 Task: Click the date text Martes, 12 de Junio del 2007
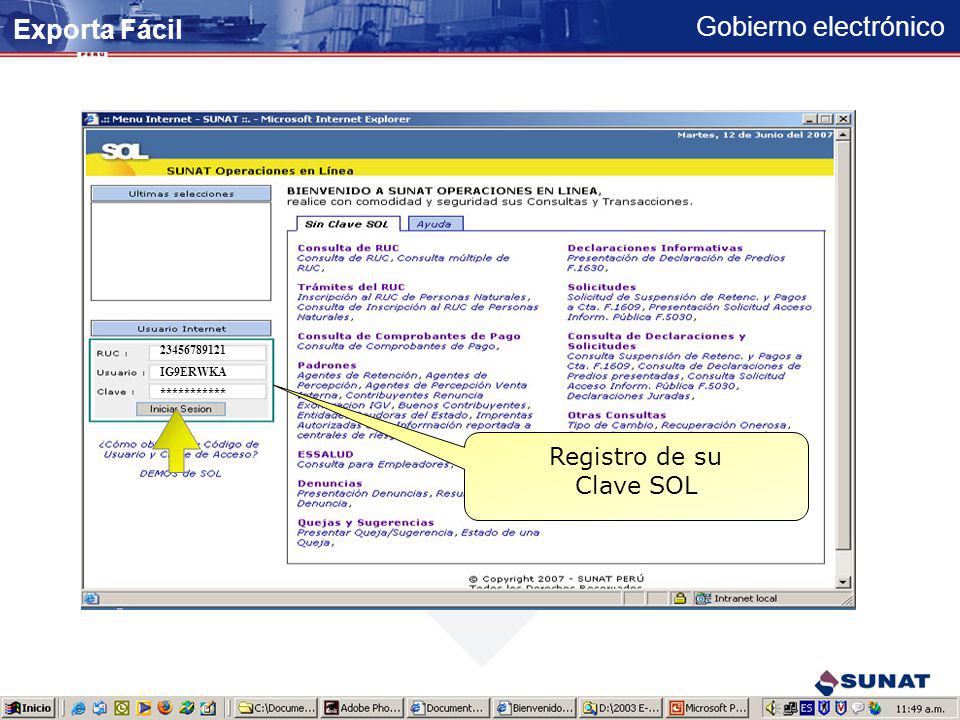tap(754, 135)
